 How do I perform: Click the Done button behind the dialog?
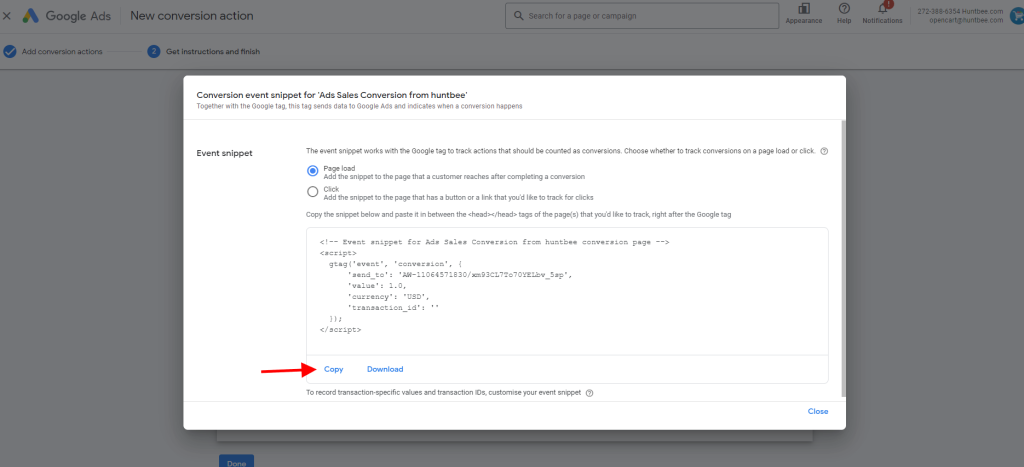[236, 461]
